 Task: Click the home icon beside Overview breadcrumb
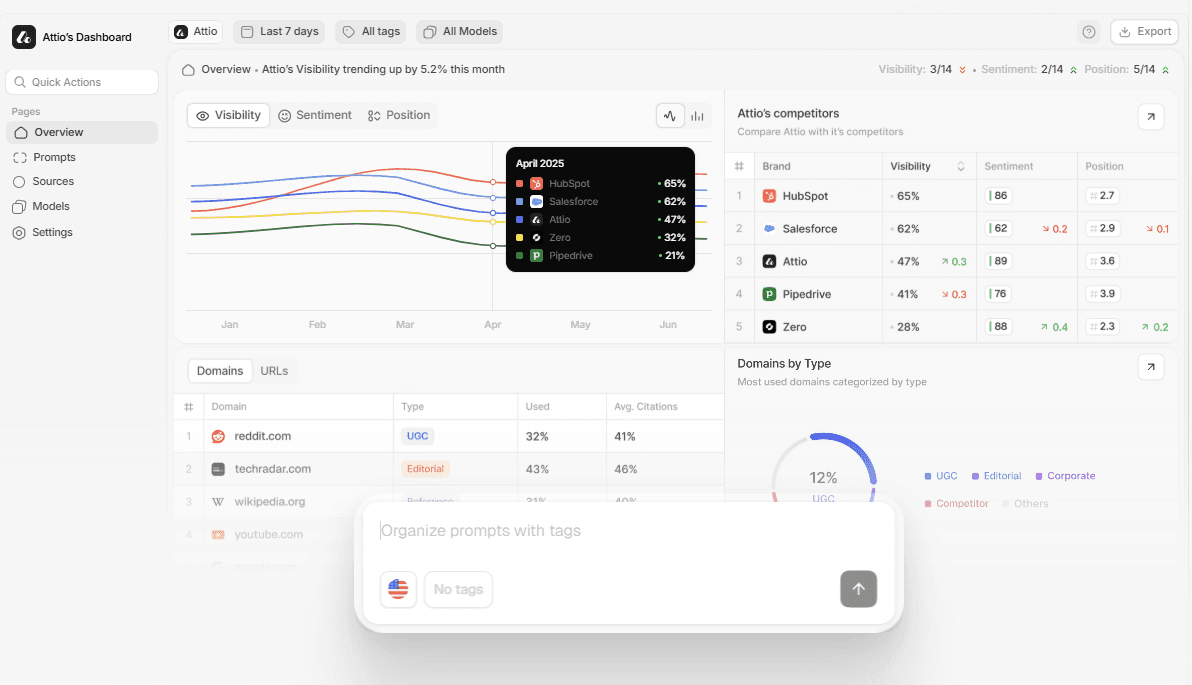[188, 70]
